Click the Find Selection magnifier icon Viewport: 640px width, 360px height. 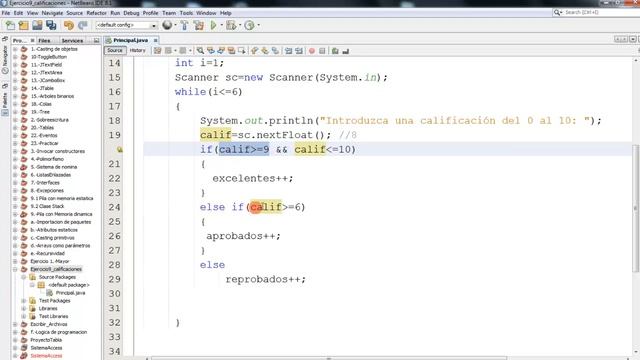pos(200,51)
